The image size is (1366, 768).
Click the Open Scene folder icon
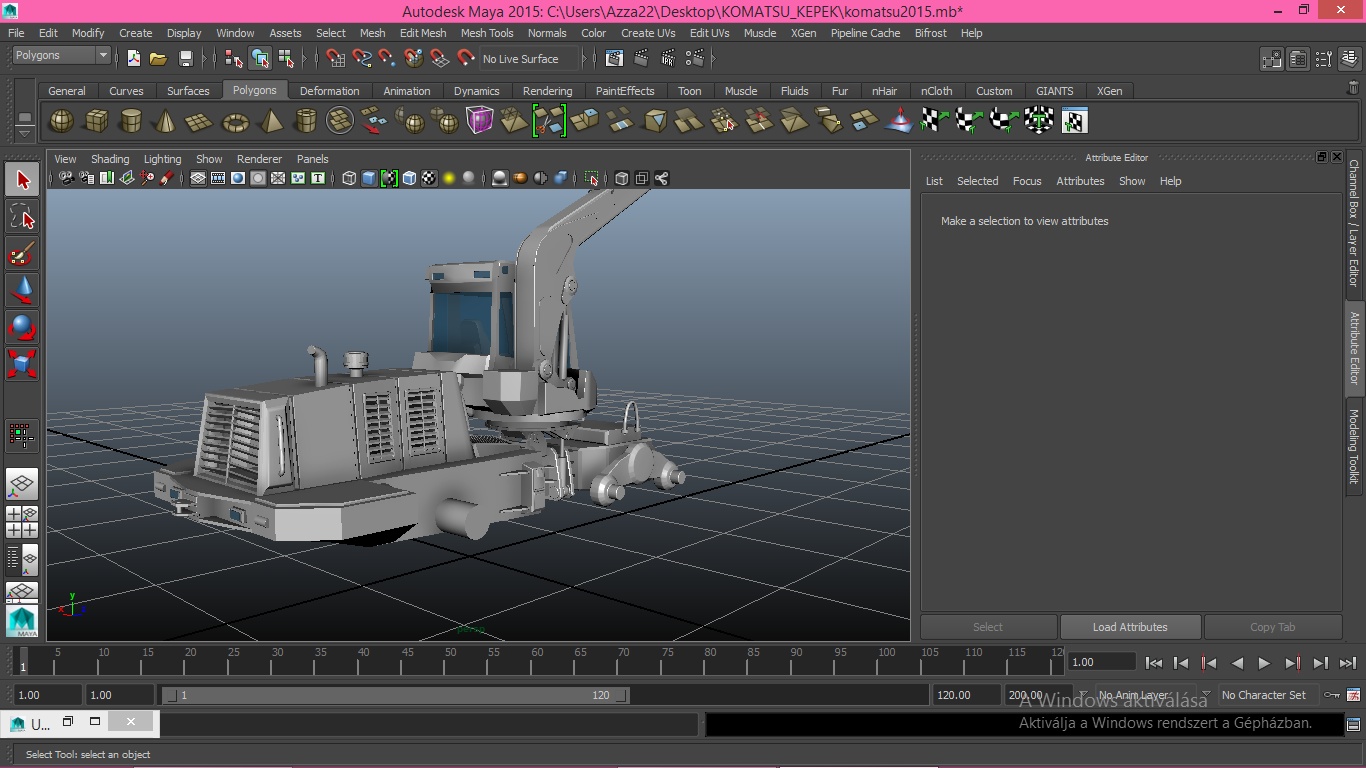158,58
